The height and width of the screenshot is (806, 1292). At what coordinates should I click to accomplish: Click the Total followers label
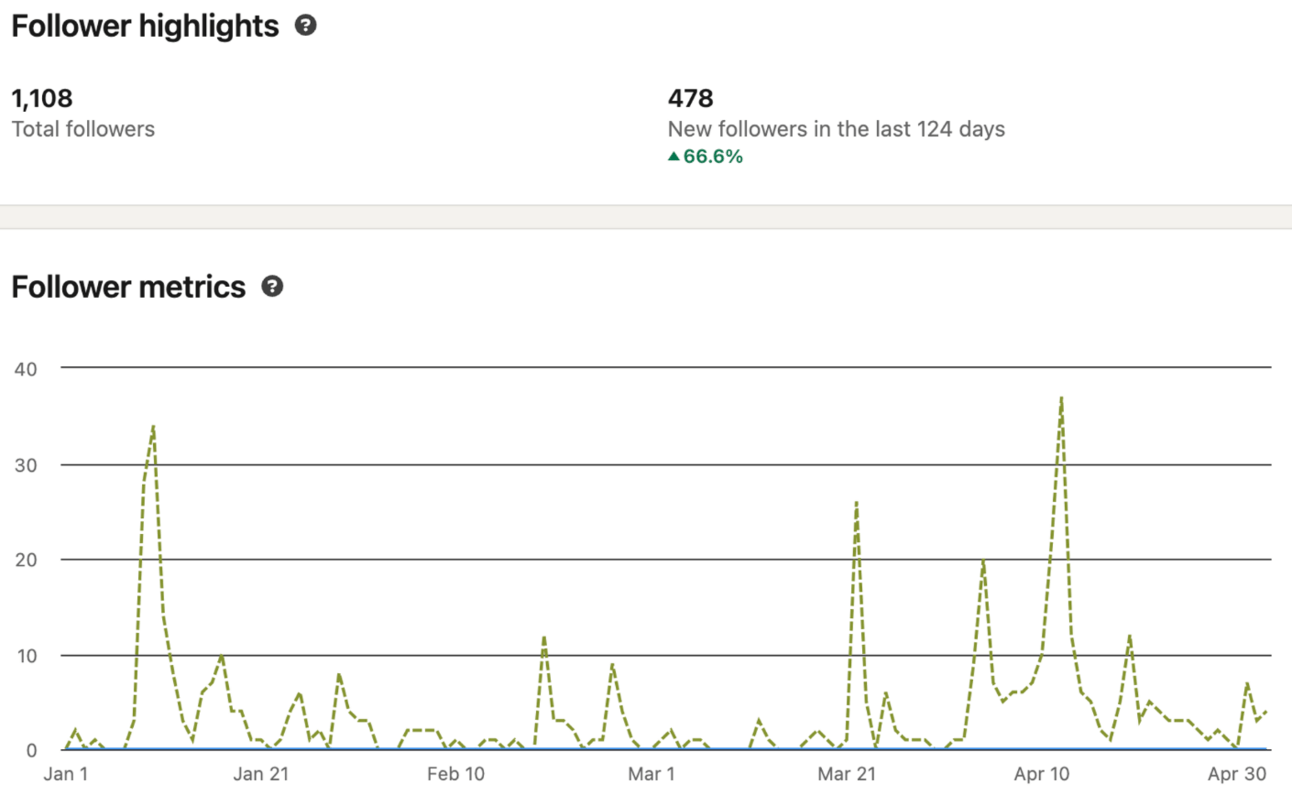coord(83,129)
